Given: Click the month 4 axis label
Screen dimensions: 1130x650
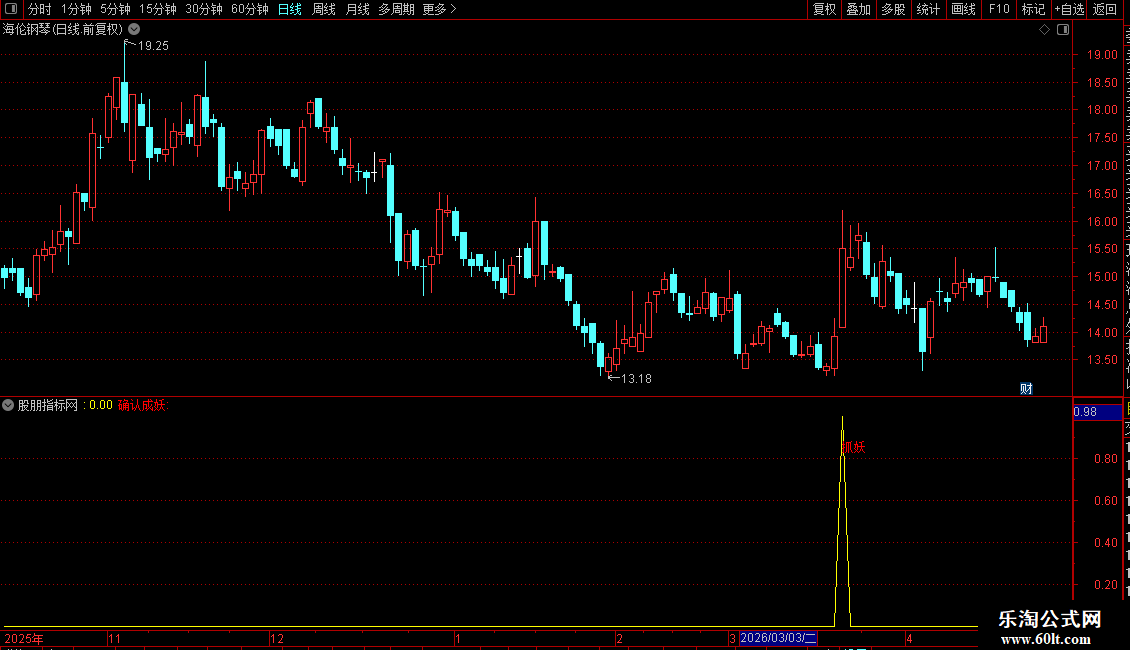Looking at the screenshot, I should click(x=909, y=638).
